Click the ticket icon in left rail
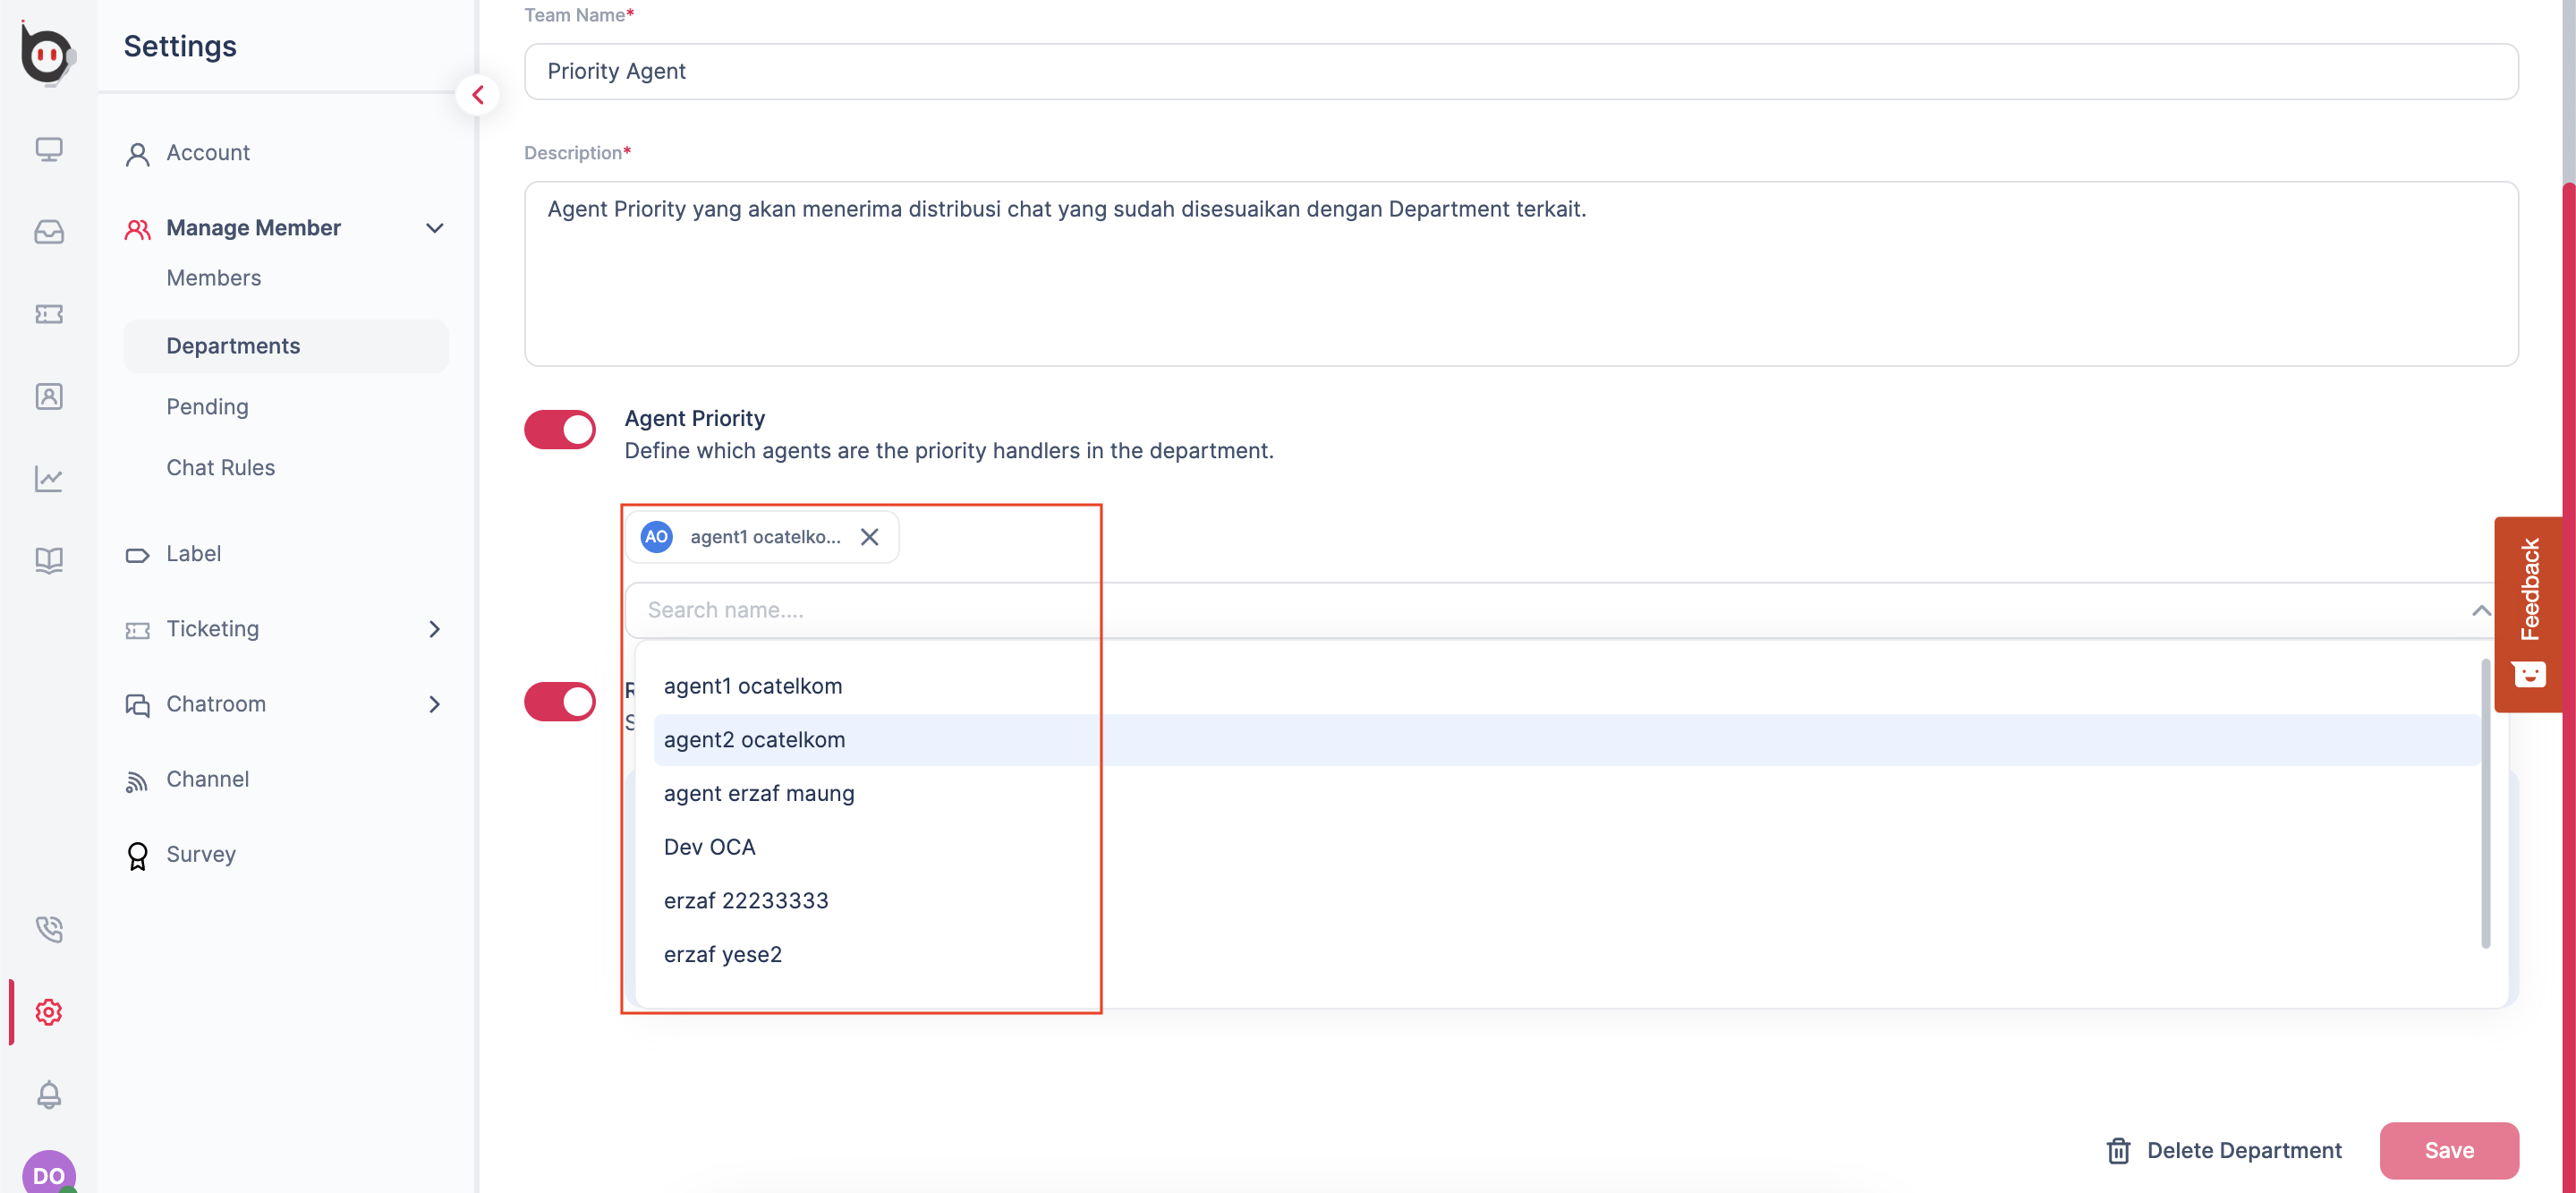 (x=48, y=314)
